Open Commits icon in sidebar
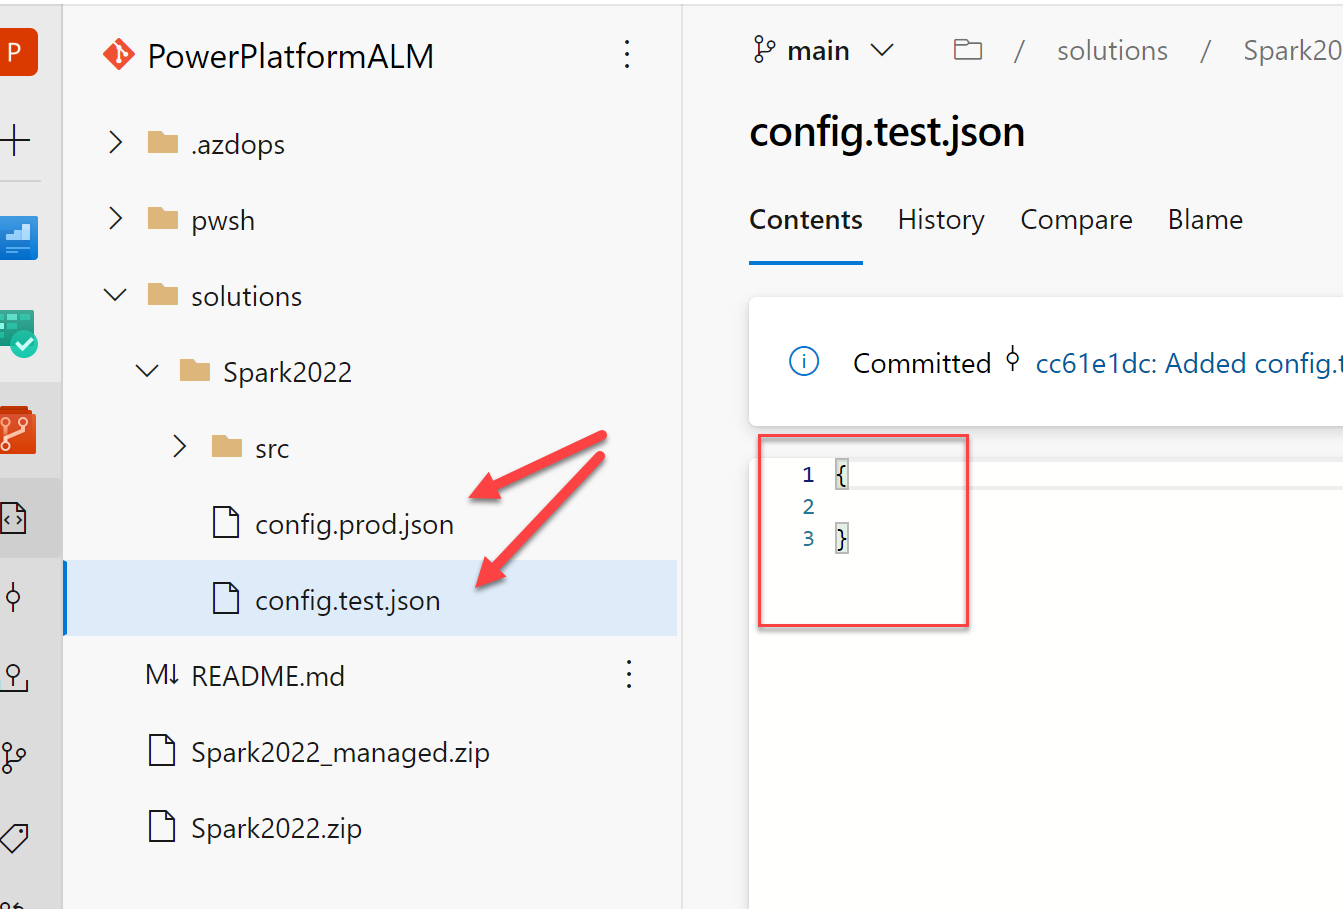Screen dimensions: 1343x909 click(13, 598)
